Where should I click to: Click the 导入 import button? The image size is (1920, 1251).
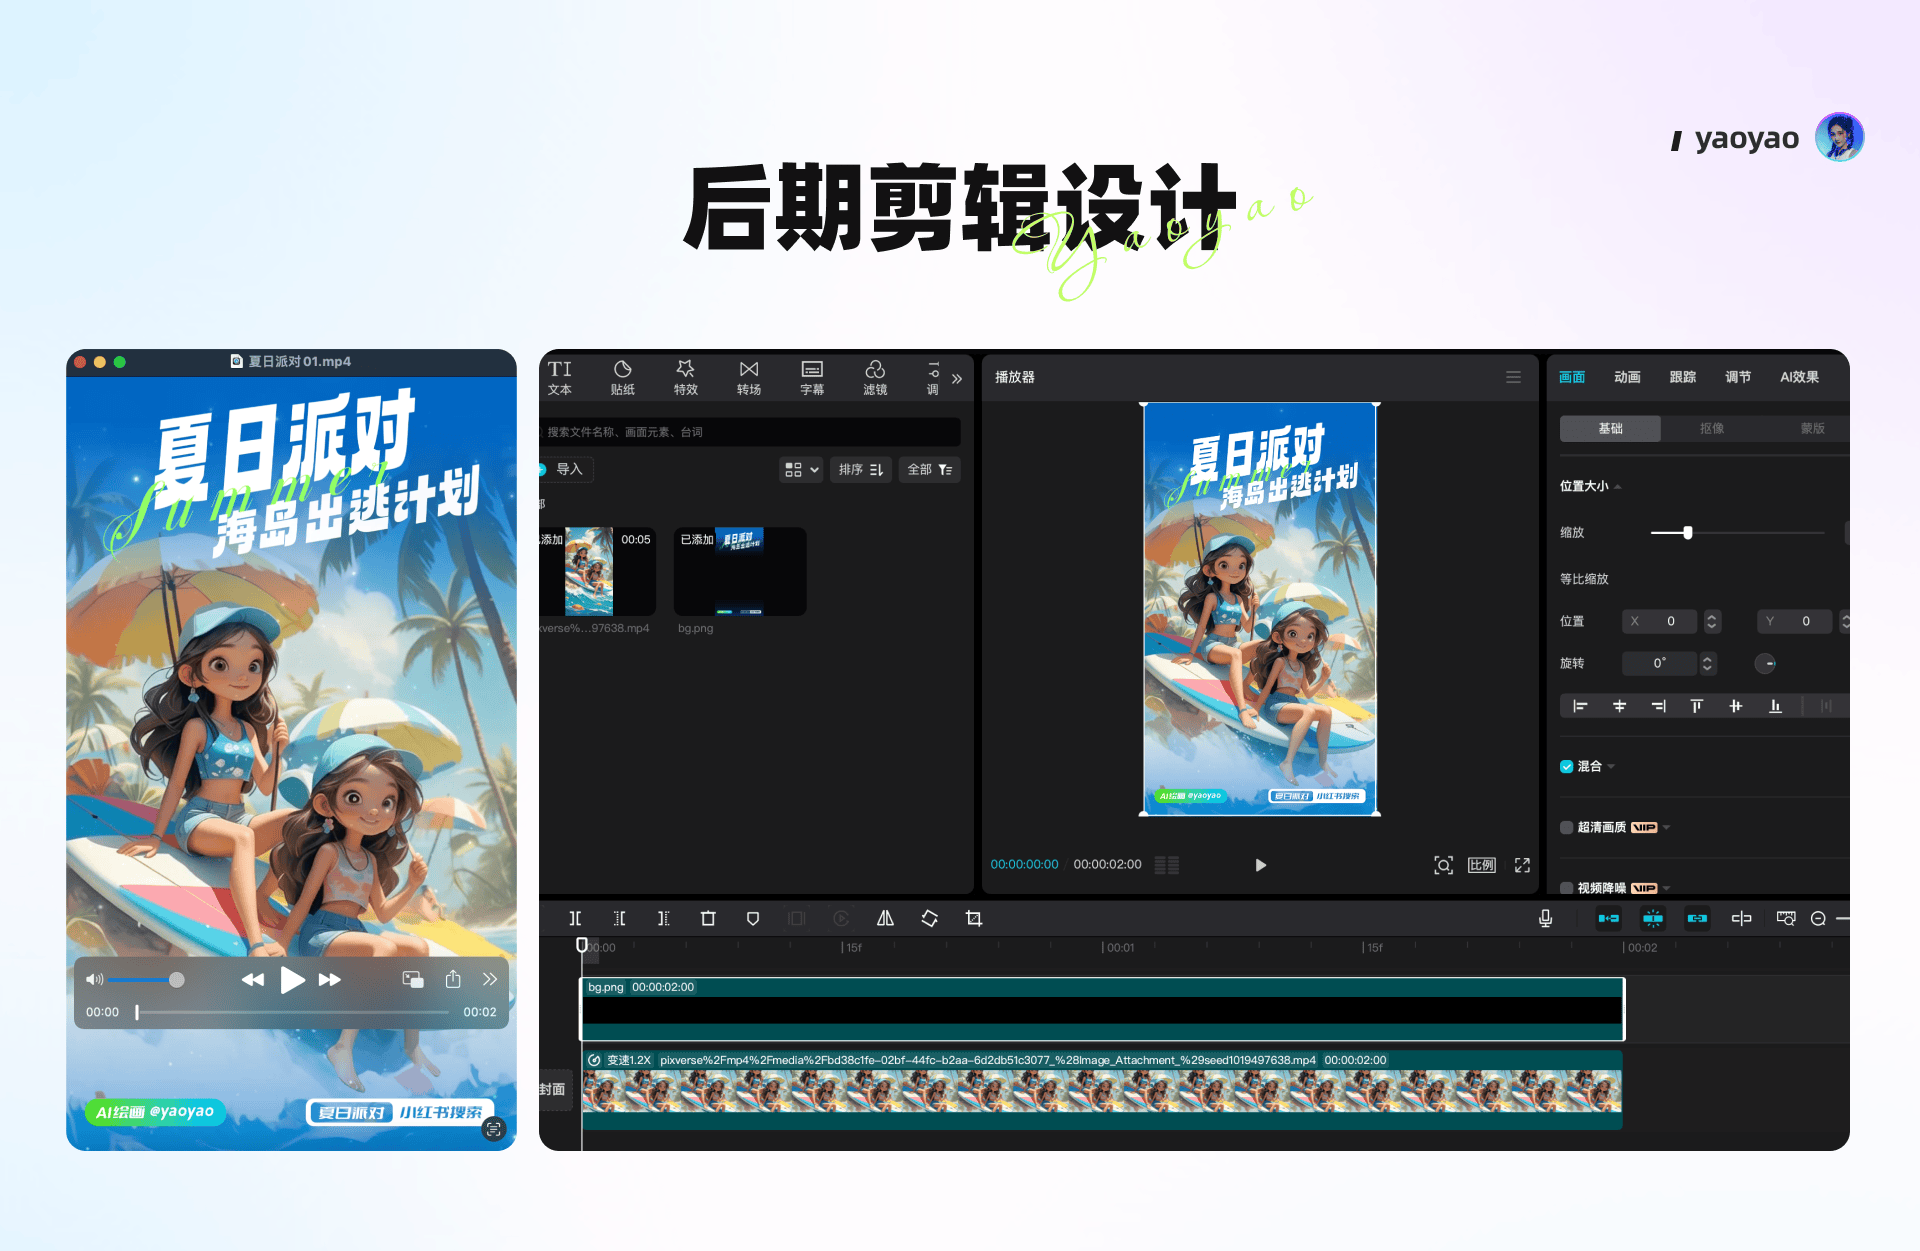[567, 469]
